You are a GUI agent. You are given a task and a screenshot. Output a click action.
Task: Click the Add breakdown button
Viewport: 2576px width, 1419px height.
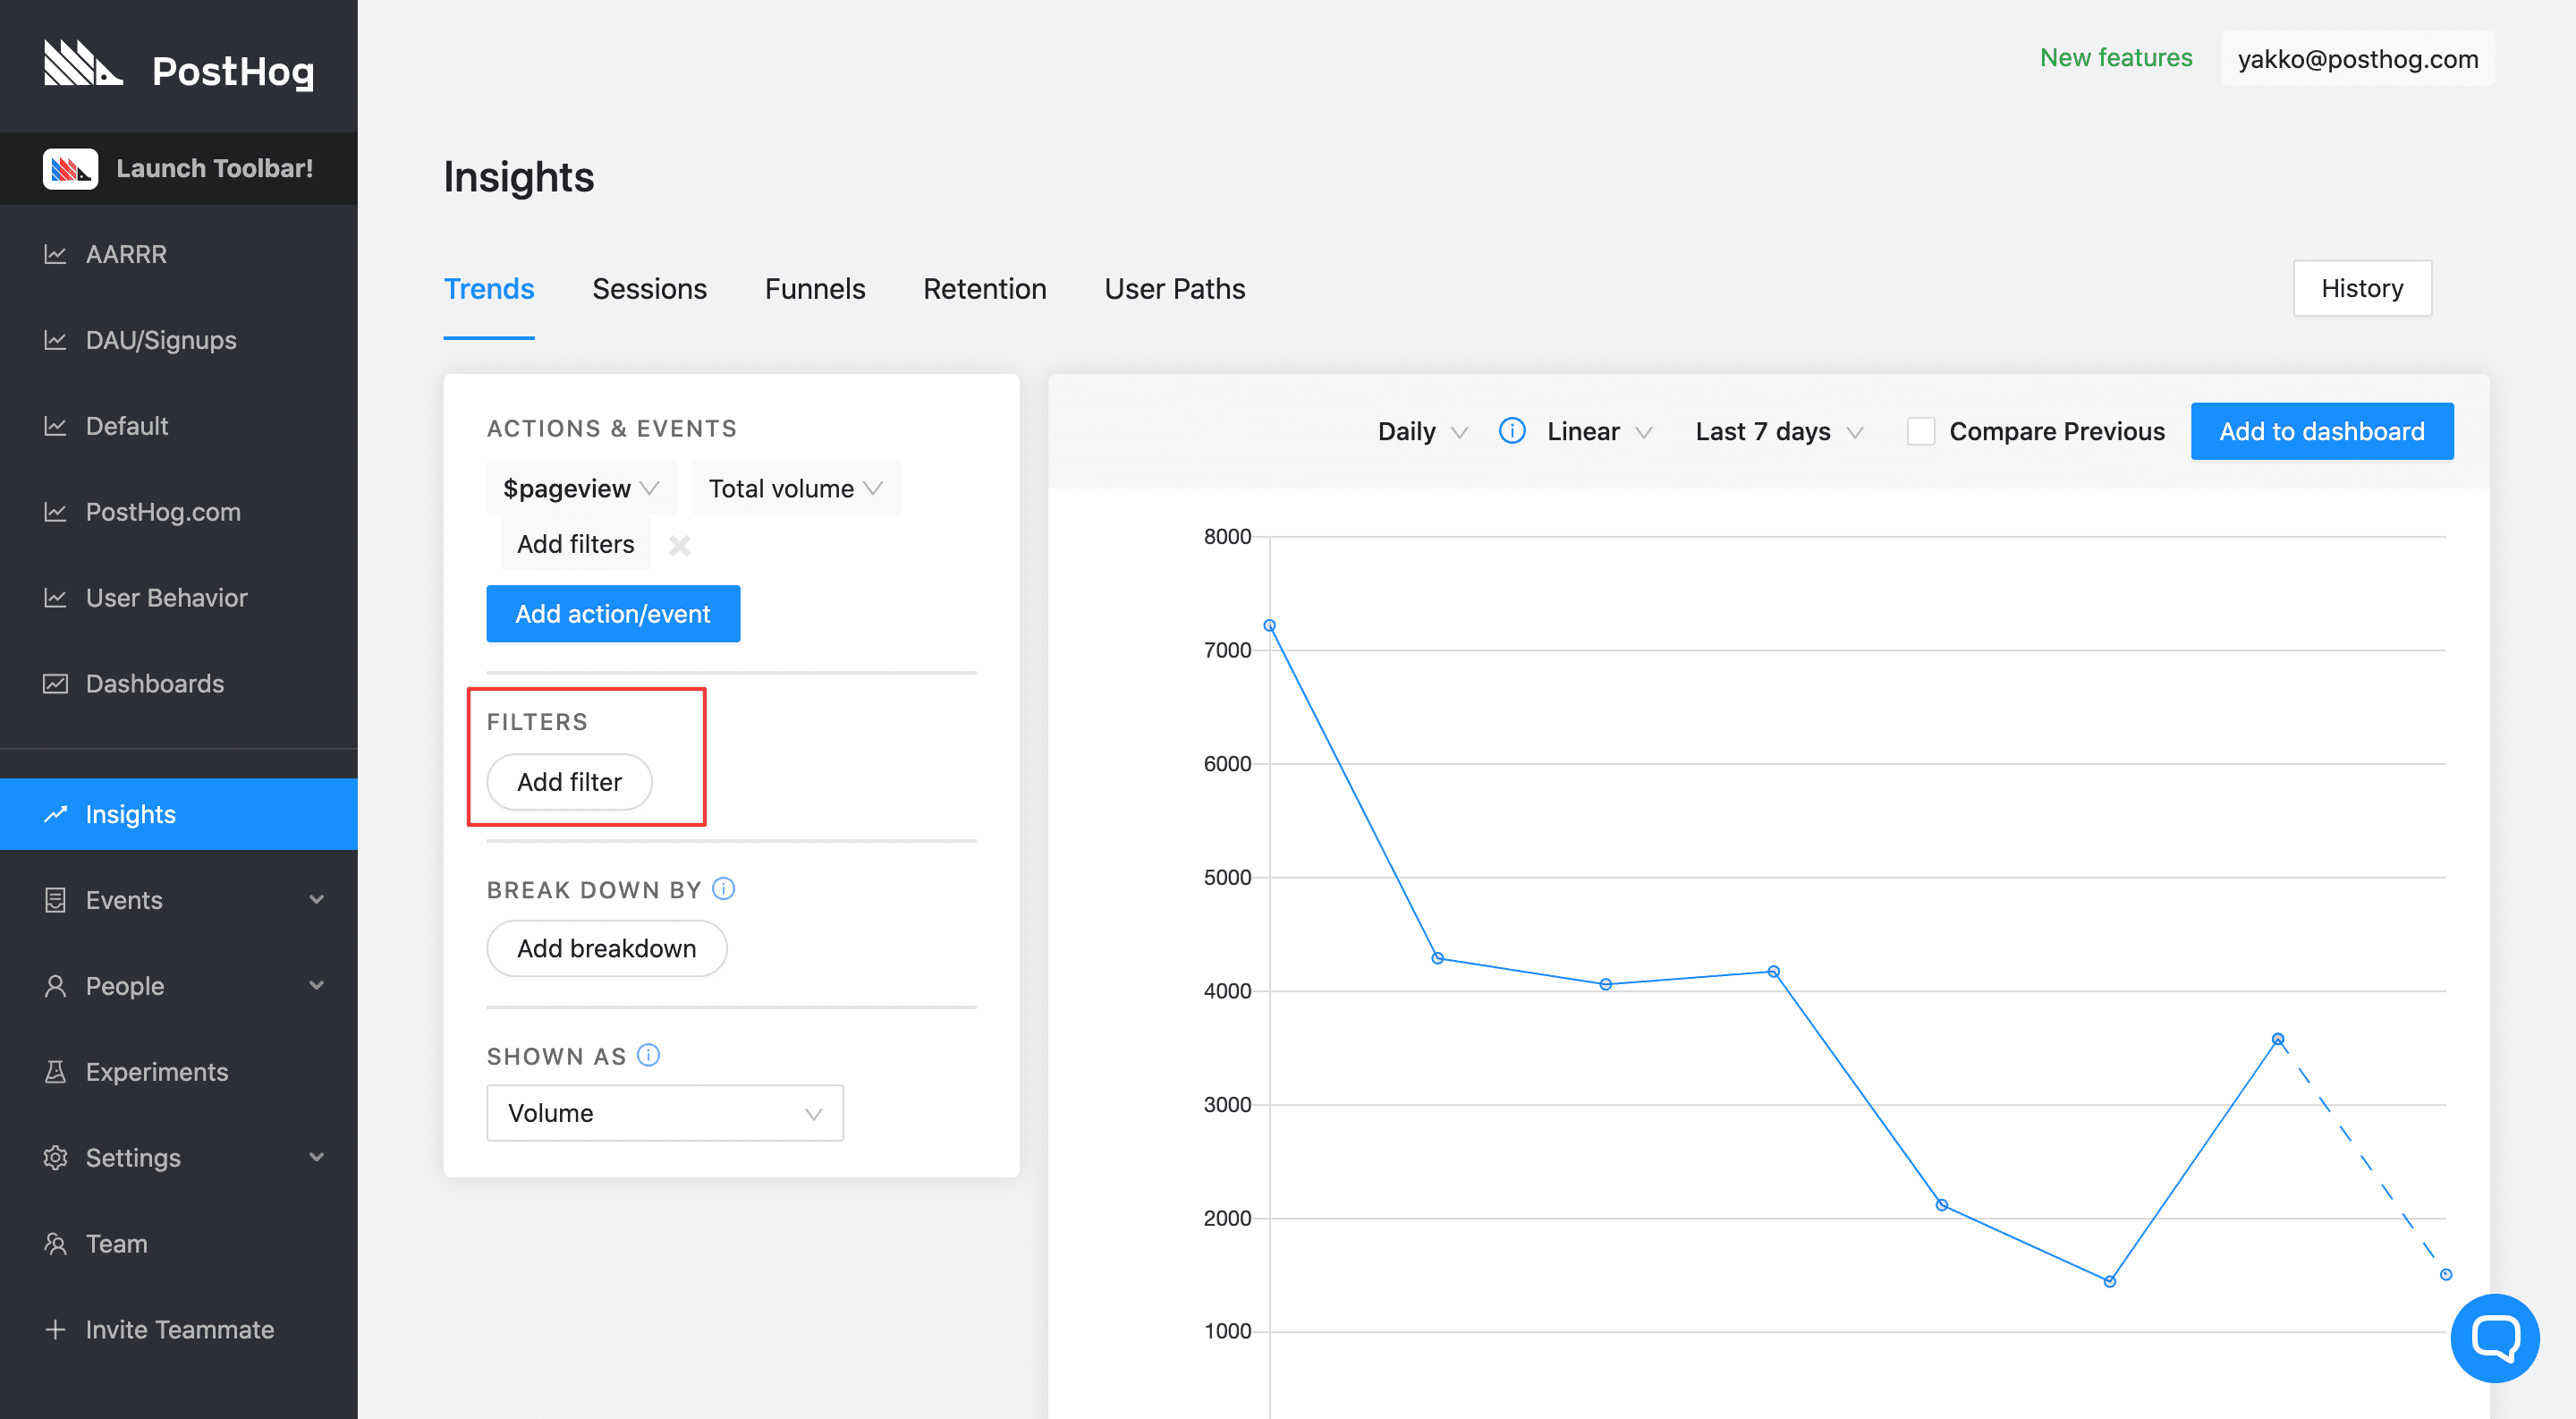[606, 948]
